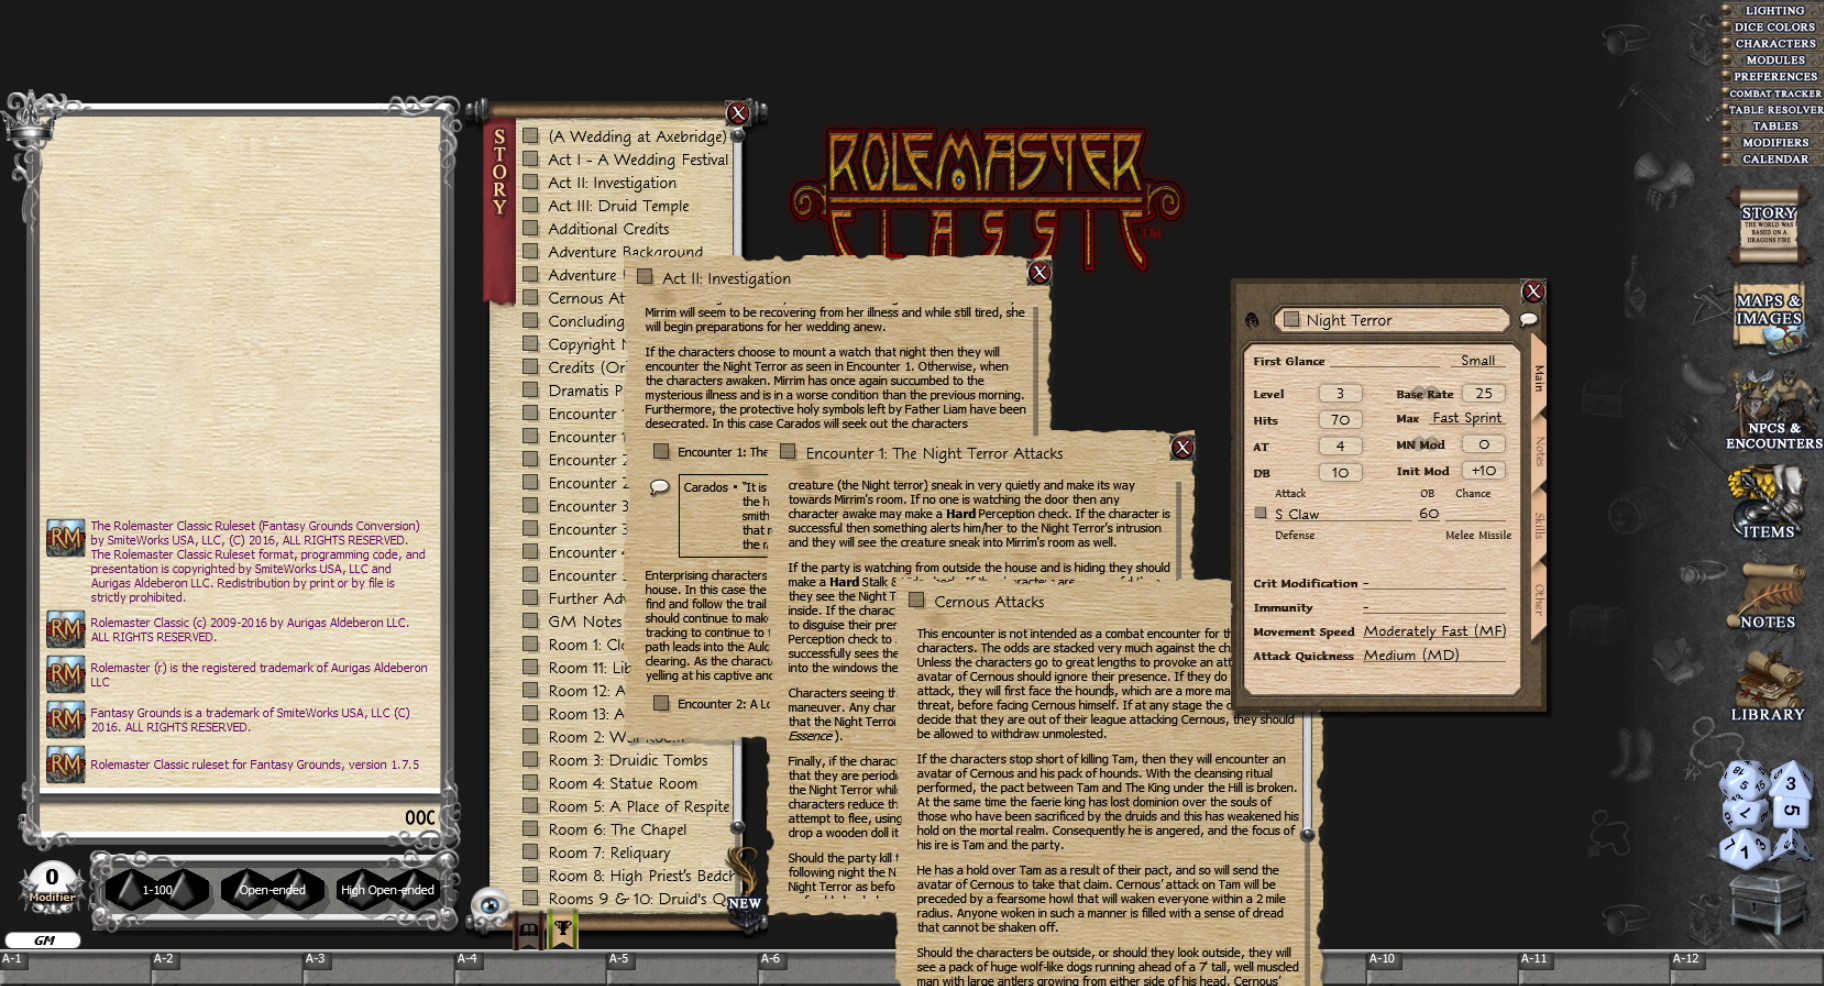This screenshot has width=1824, height=986.
Task: Expand the trophy bookmark under the story list
Action: [563, 928]
